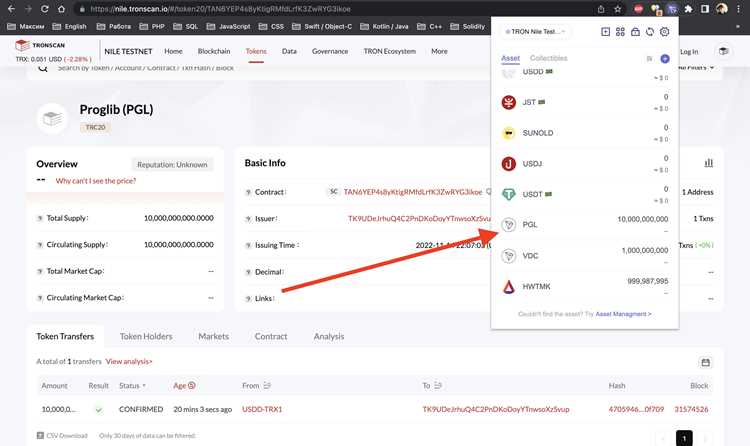
Task: Switch to Collectibles tab in TronLink
Action: [x=549, y=58]
